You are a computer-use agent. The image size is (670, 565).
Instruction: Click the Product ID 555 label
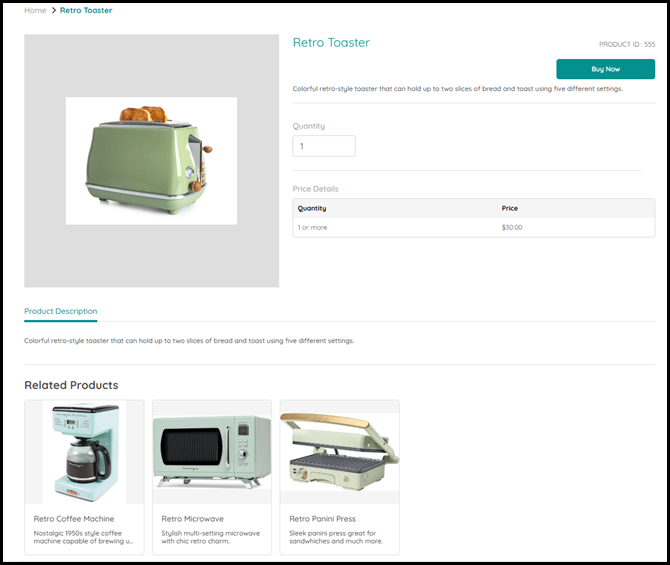tap(627, 44)
